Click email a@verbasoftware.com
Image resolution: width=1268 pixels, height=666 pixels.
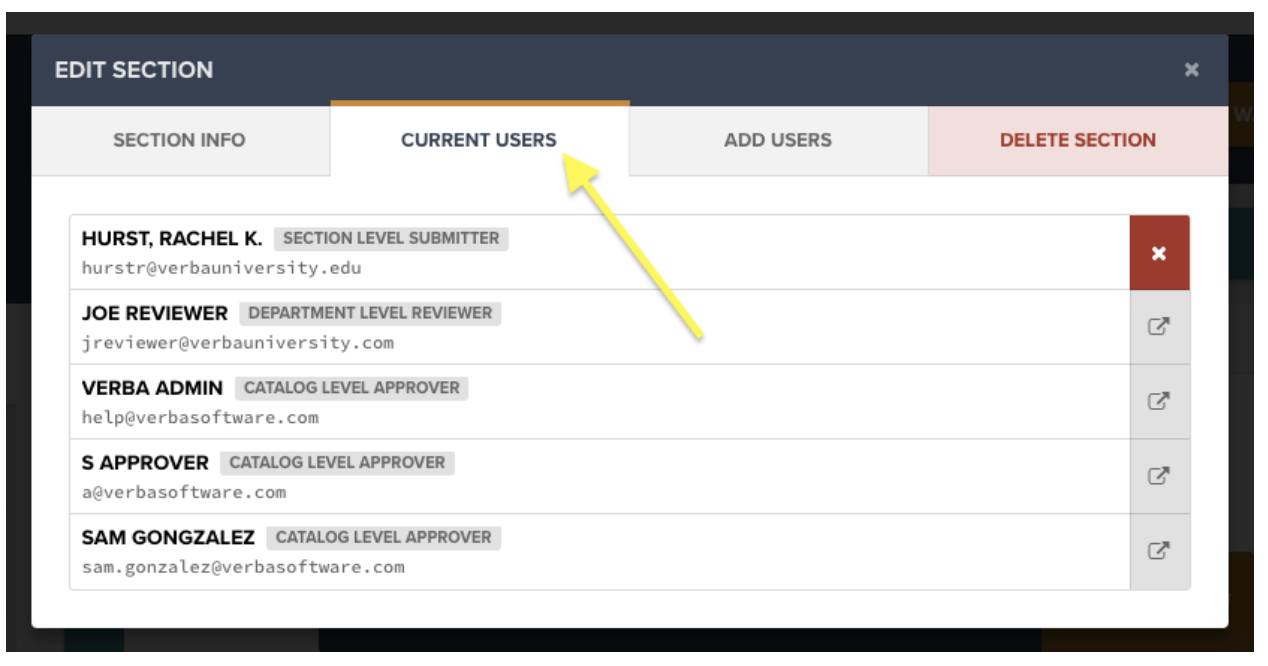point(184,492)
